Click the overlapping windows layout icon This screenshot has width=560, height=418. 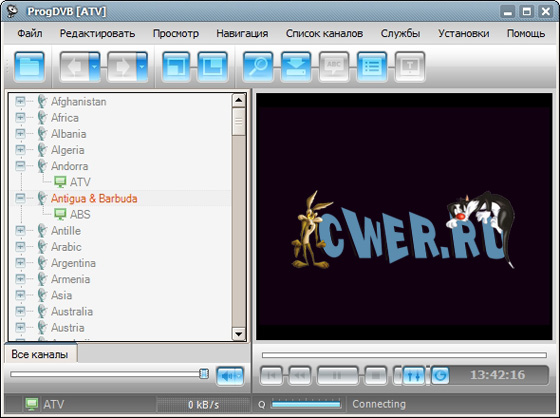point(176,67)
